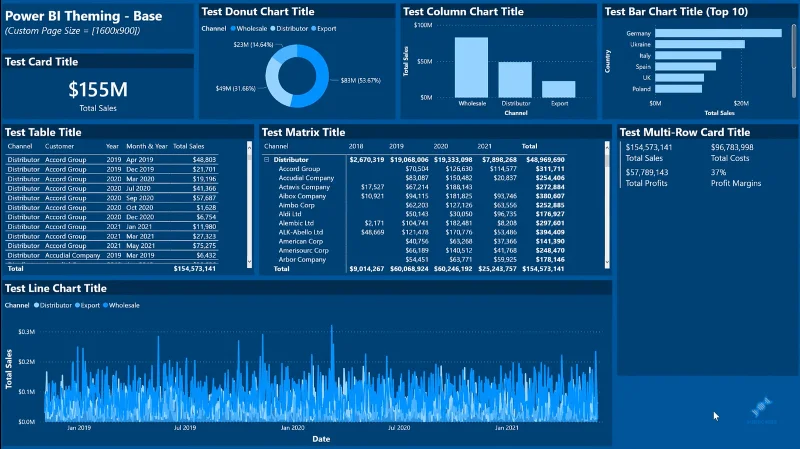
Task: Click the Power BI Theming - Base title
Action: coord(84,16)
